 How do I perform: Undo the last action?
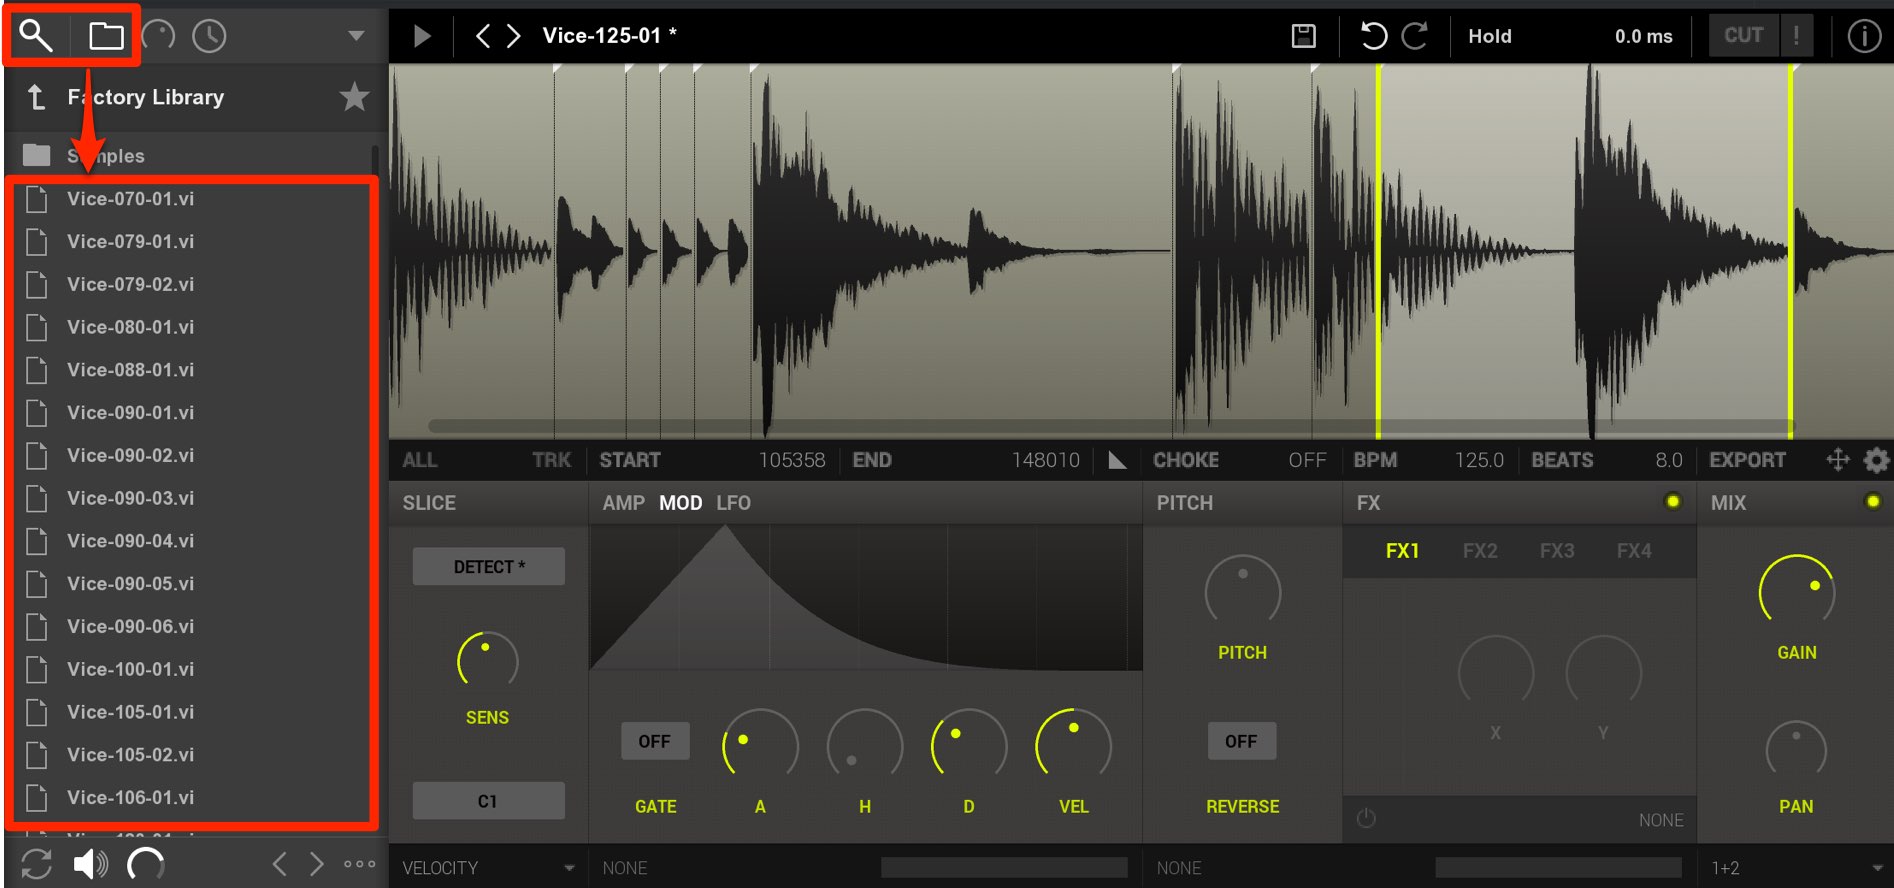[1374, 36]
